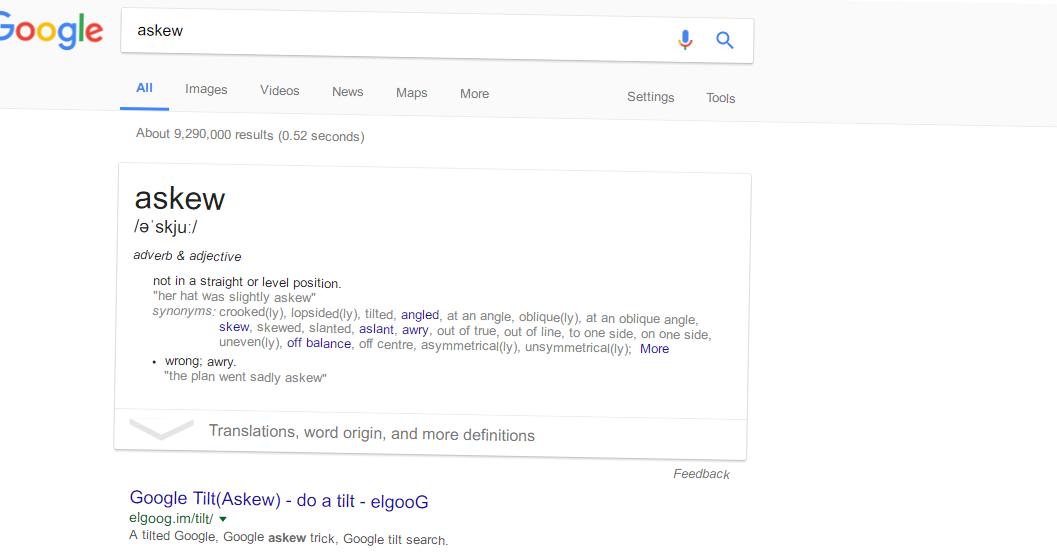Screen dimensions: 1057x555
Task: Click the Google logo
Action: 51,31
